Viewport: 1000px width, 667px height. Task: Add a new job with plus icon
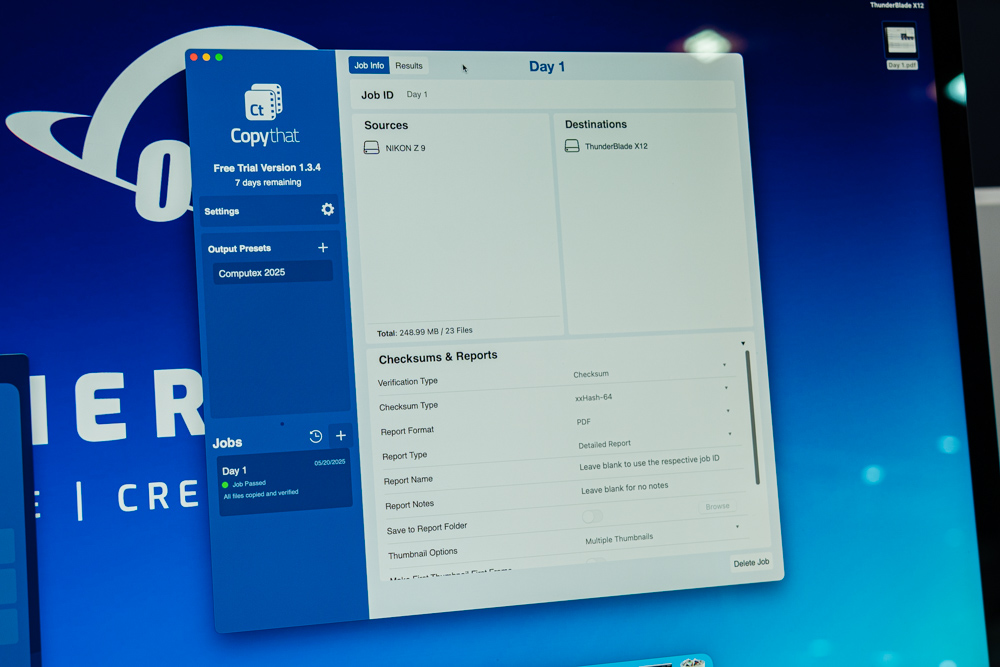pyautogui.click(x=341, y=436)
